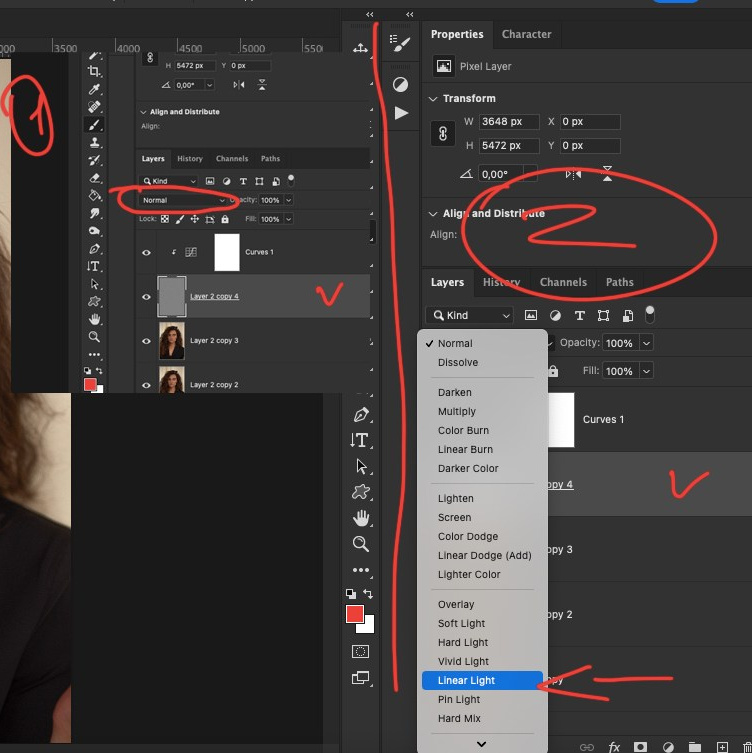
Task: Select the Paint Bucket tool
Action: point(94,195)
